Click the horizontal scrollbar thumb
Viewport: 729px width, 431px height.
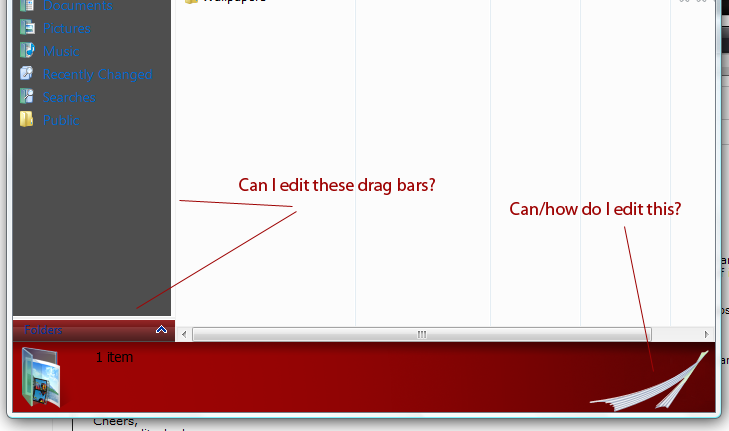[422, 334]
